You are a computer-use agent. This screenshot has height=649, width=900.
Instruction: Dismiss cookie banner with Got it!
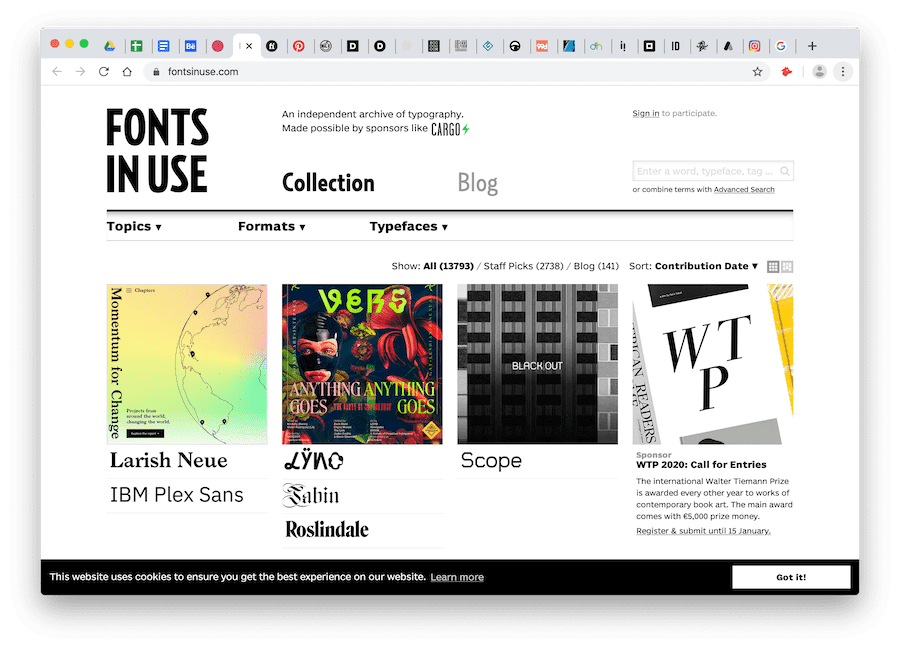click(x=791, y=577)
